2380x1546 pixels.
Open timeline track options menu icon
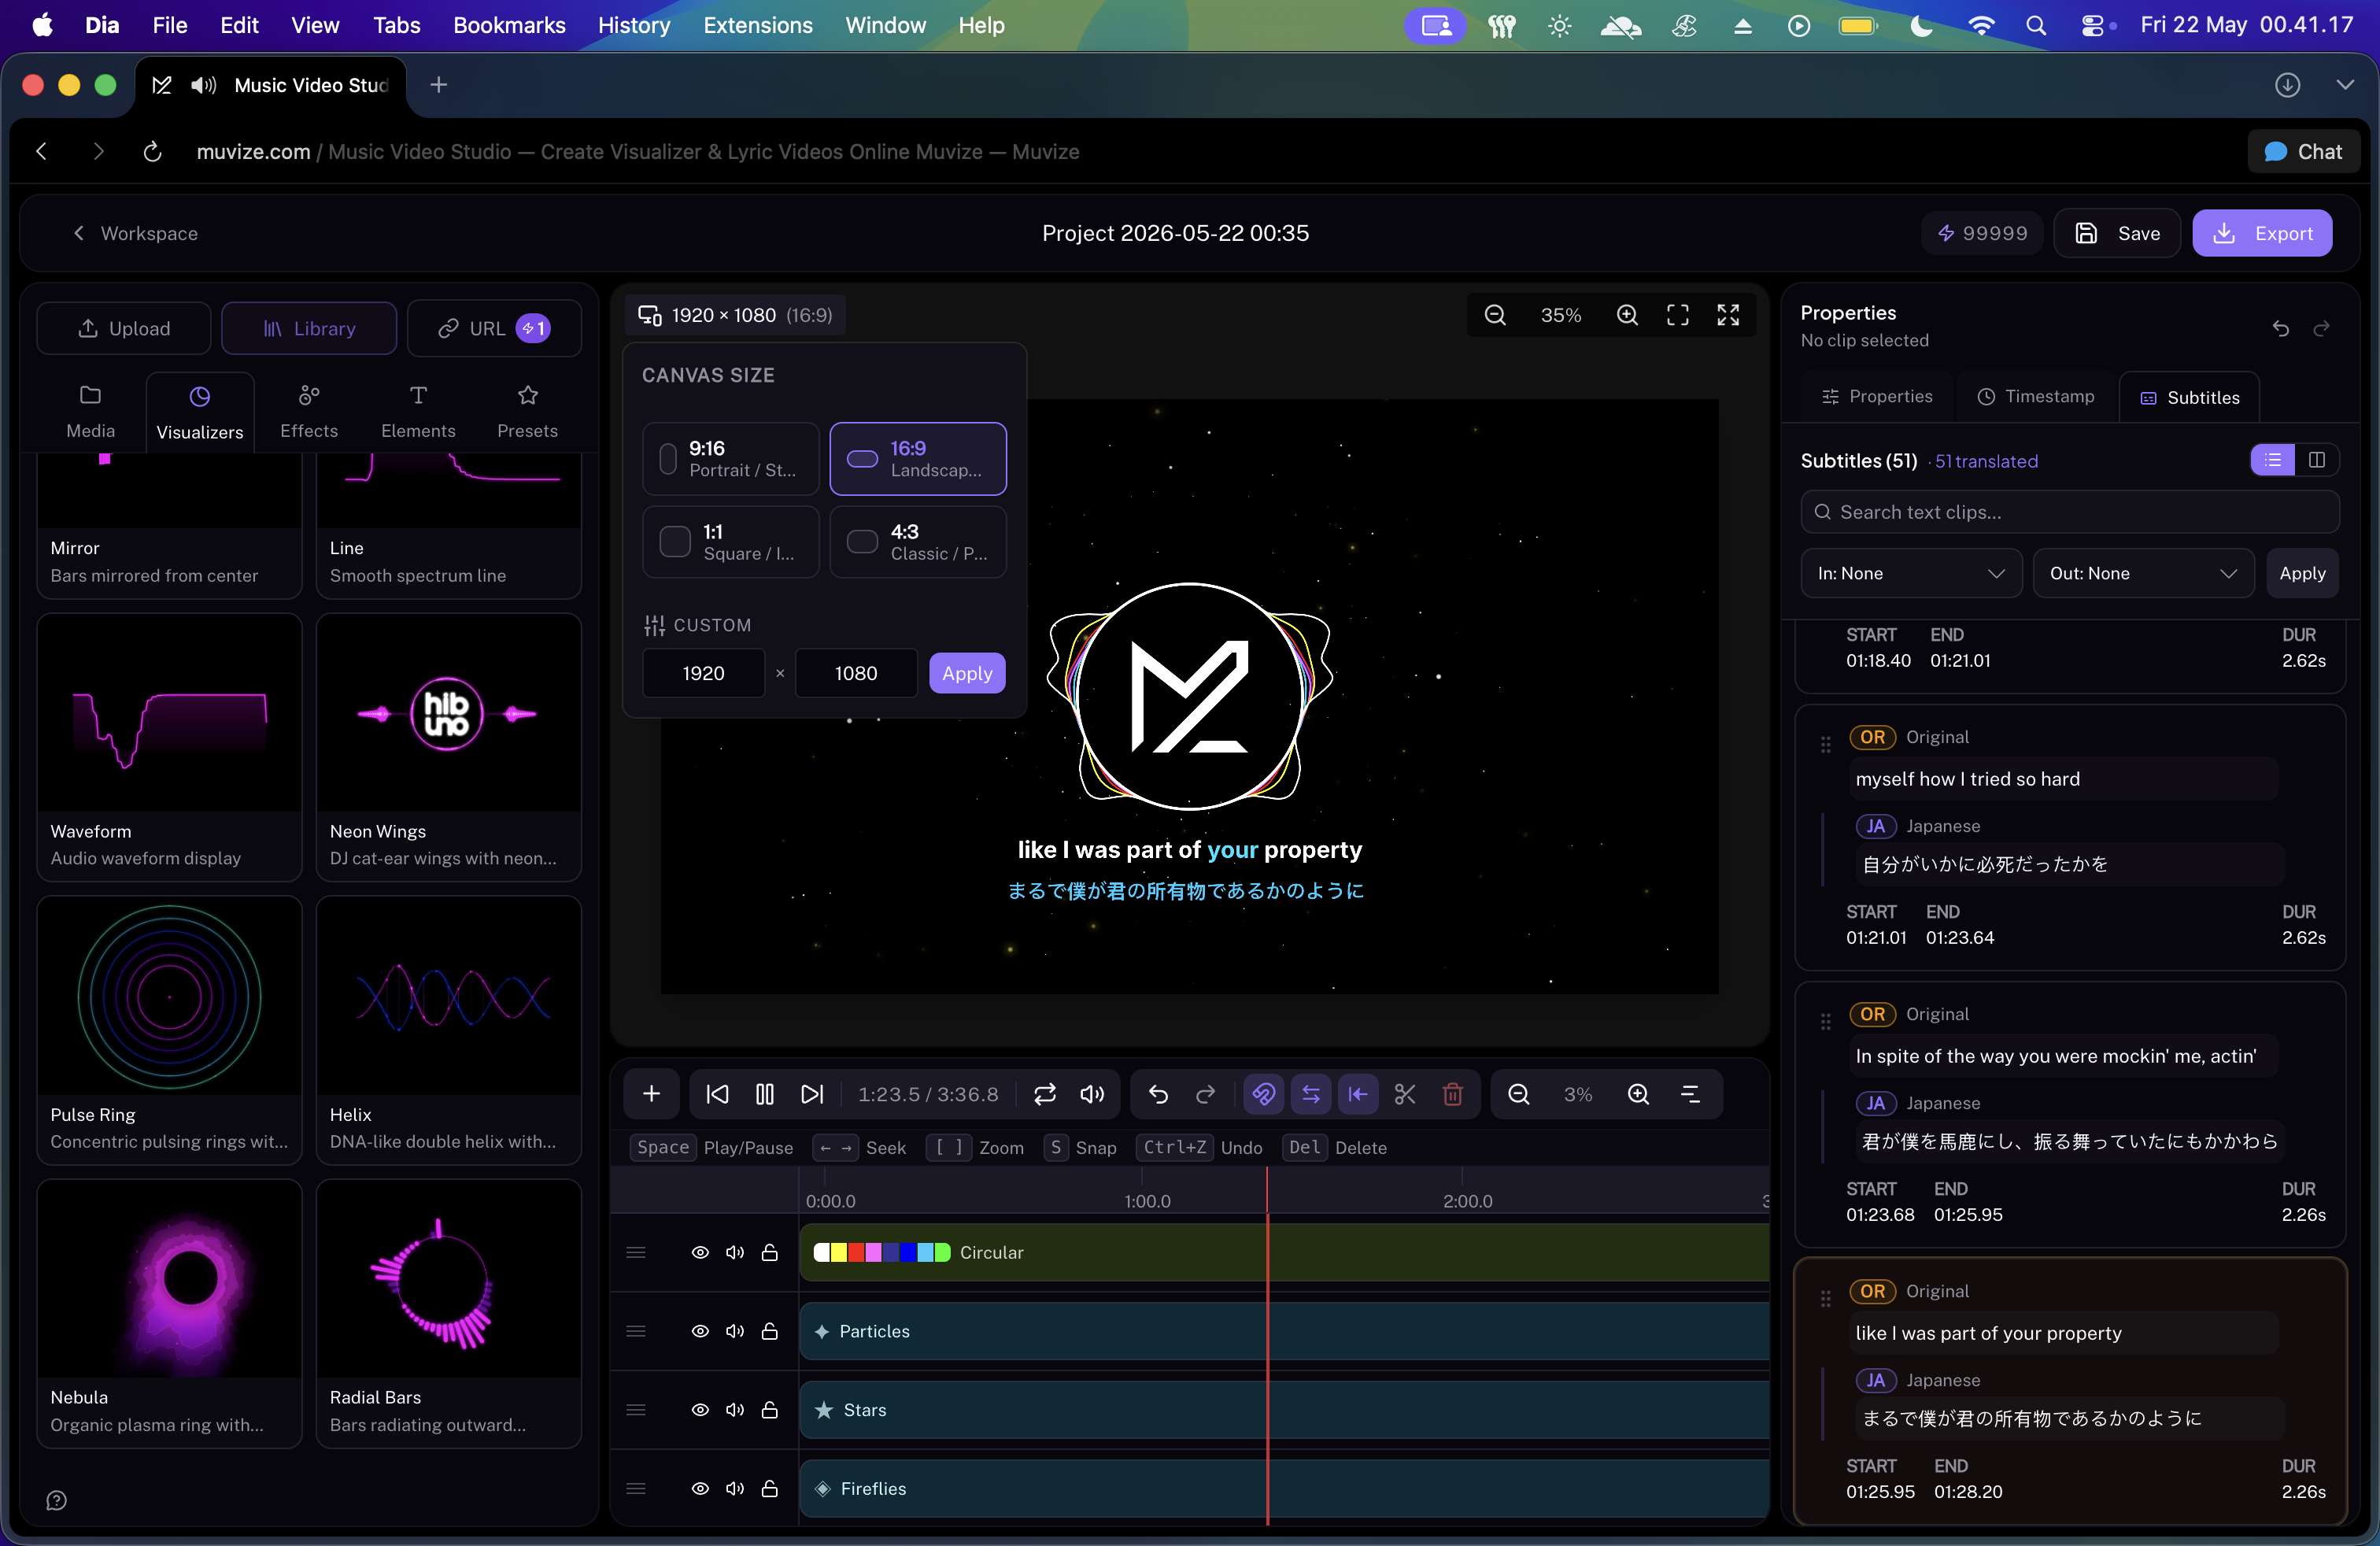1690,1094
